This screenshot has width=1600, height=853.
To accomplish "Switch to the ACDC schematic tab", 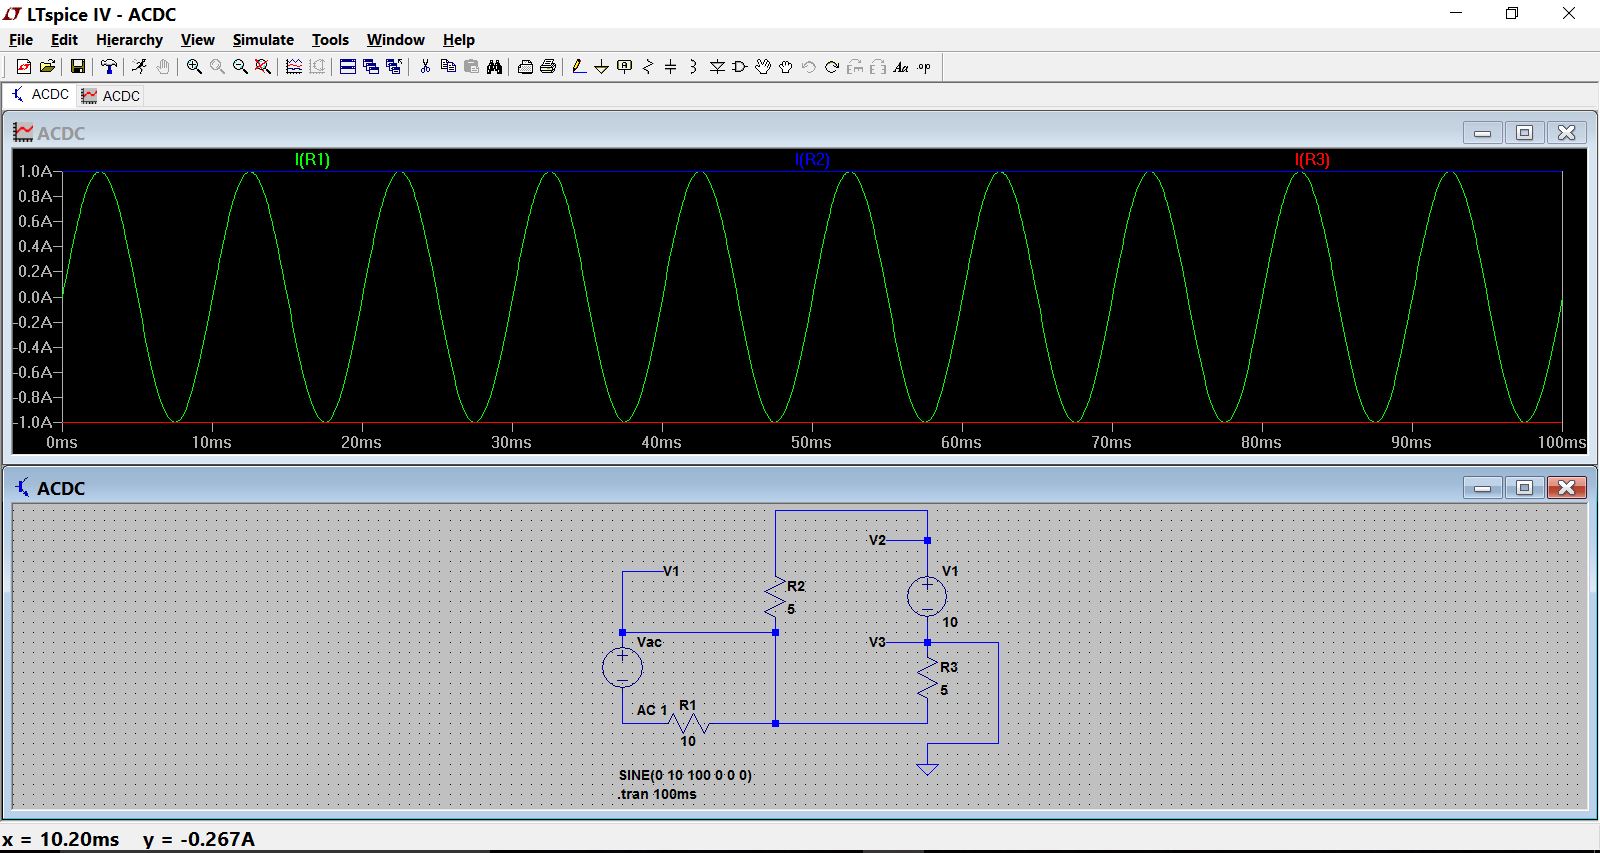I will click(x=40, y=95).
